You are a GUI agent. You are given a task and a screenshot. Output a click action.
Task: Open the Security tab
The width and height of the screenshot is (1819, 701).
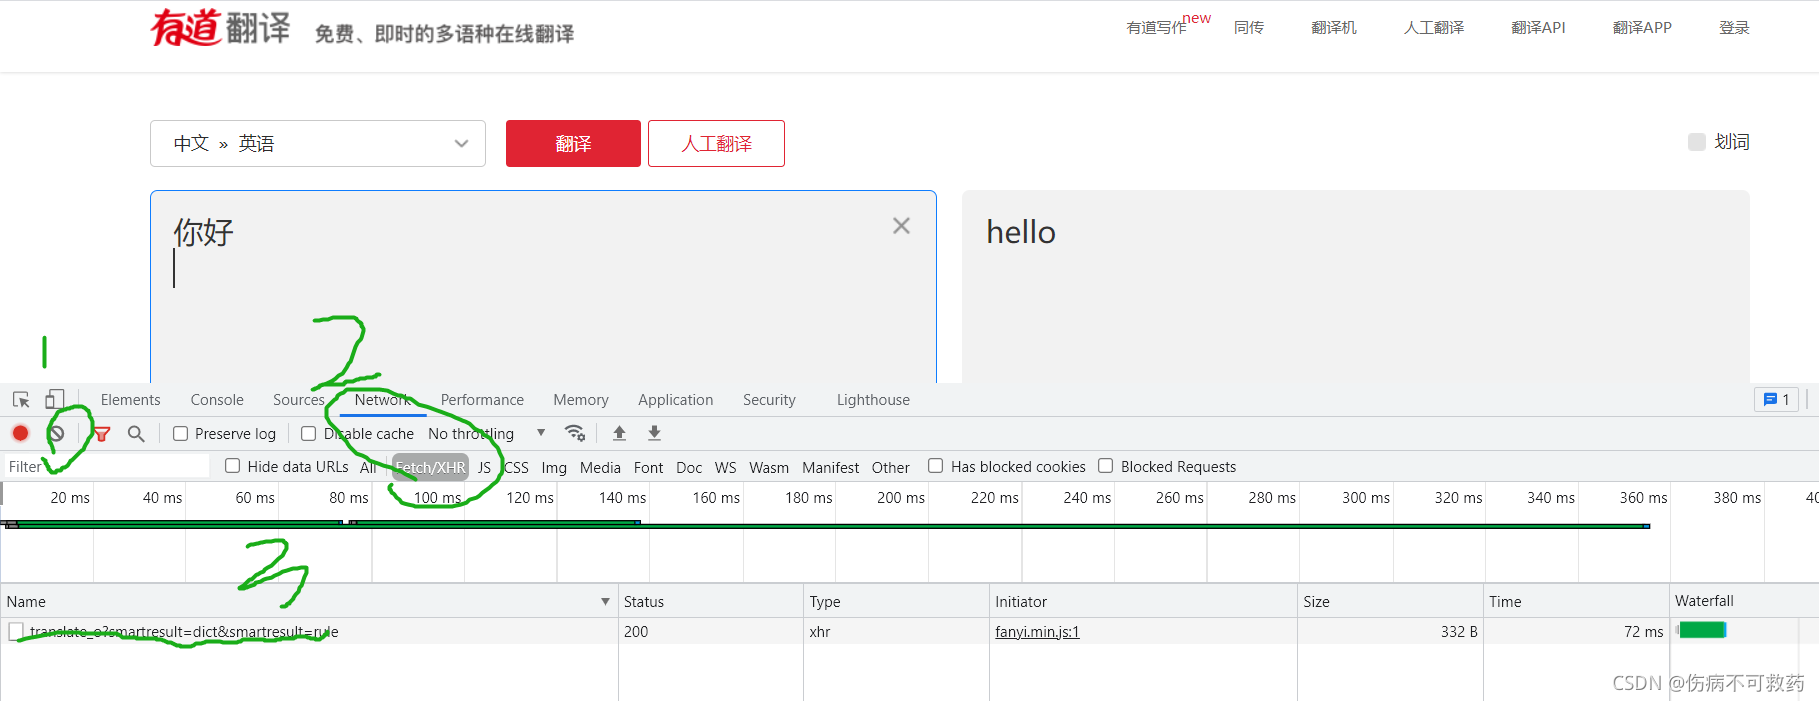[769, 400]
